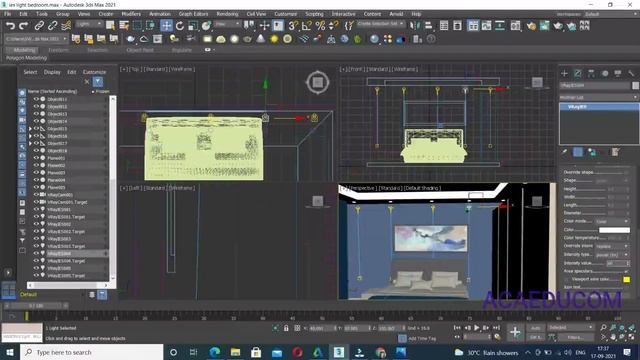Click the Mirror tool icon
The image size is (640, 360).
pos(415,26)
